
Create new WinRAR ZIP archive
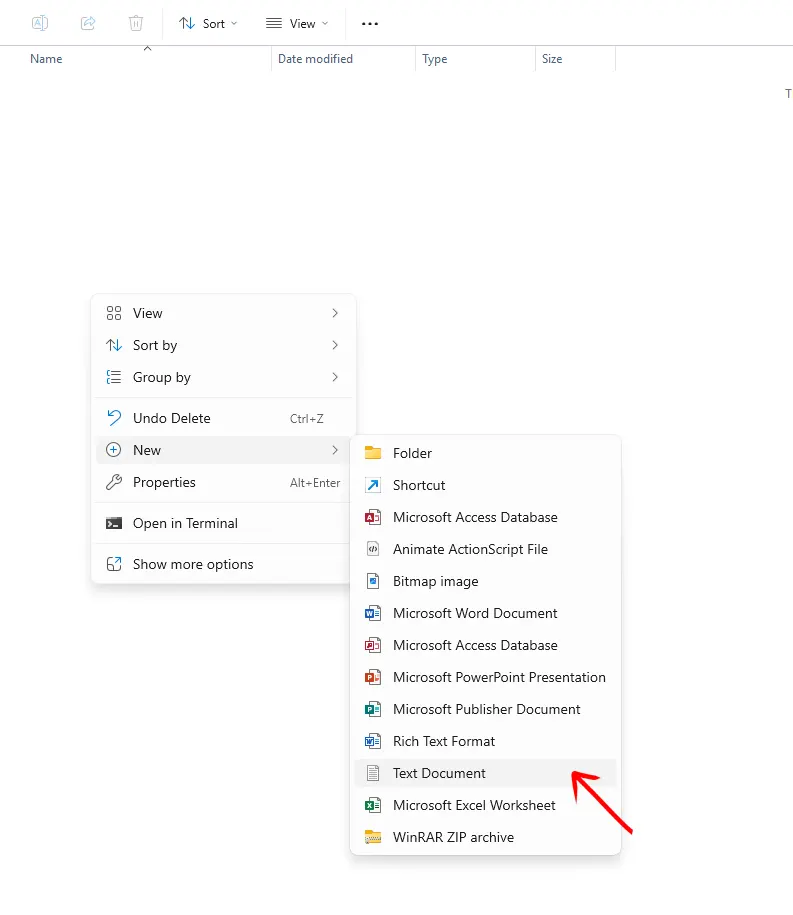[x=453, y=837]
